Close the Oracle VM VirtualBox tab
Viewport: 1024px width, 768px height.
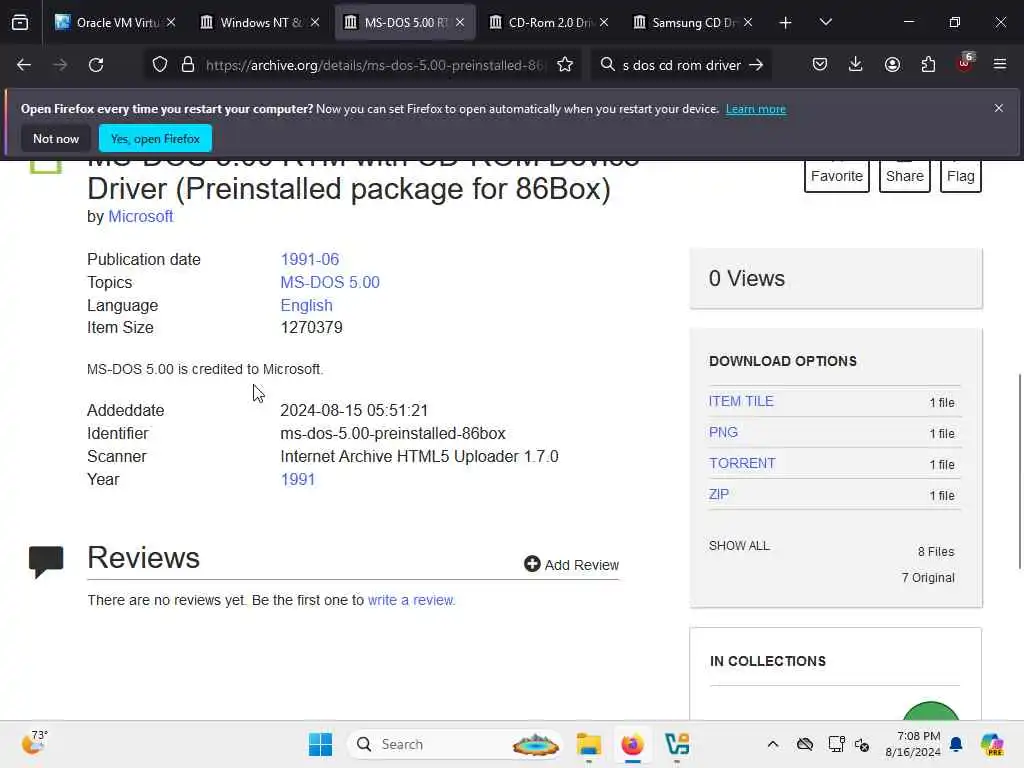pyautogui.click(x=171, y=22)
